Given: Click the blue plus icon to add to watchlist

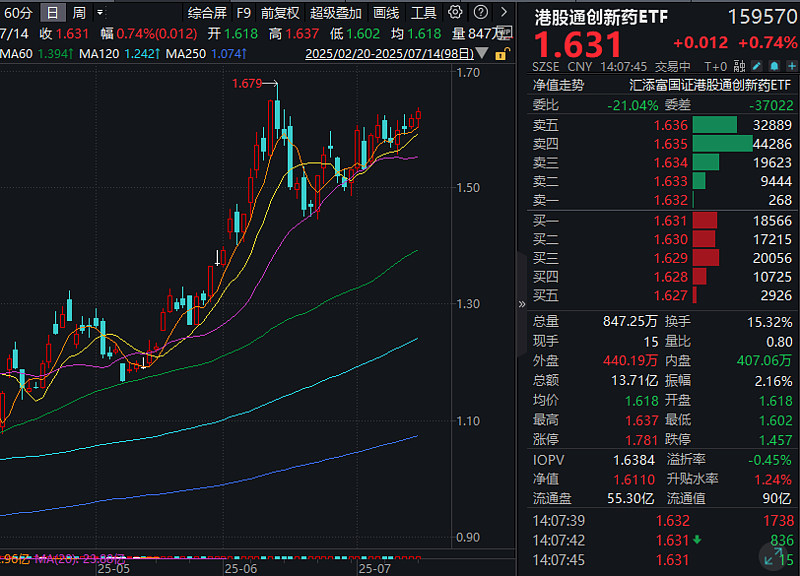Looking at the screenshot, I should (792, 65).
